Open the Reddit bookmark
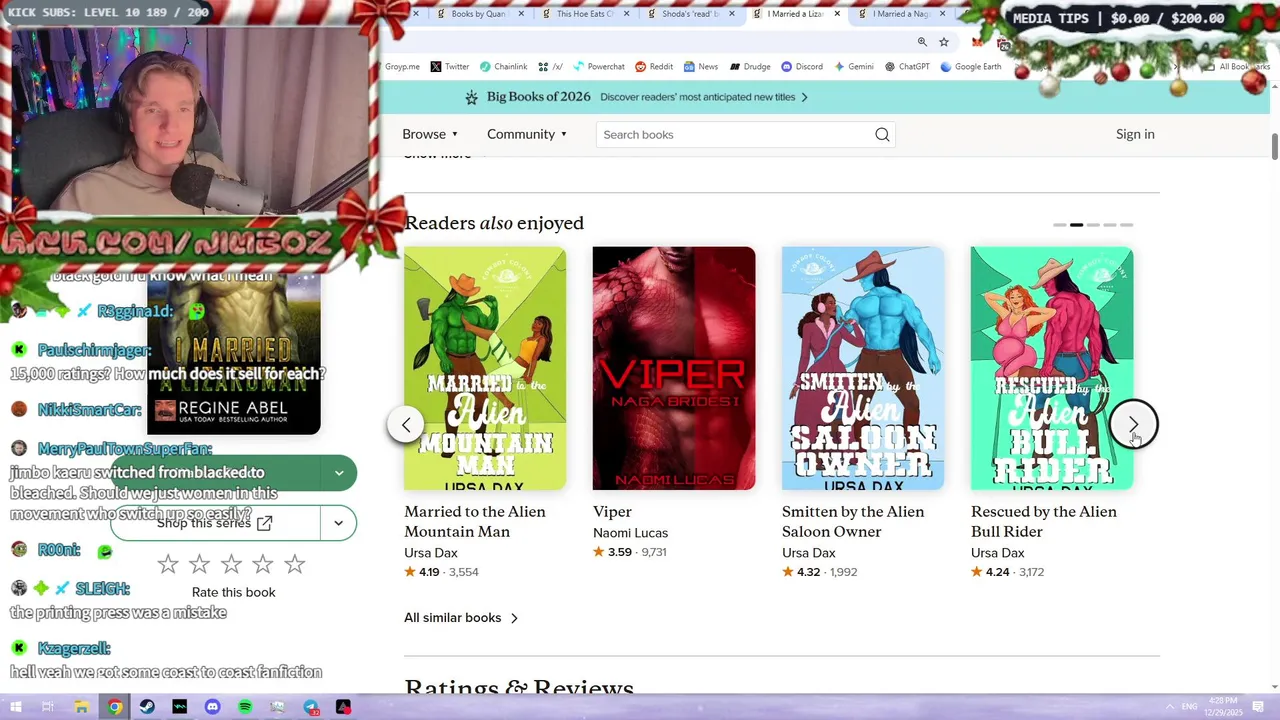This screenshot has height=720, width=1280. [654, 67]
